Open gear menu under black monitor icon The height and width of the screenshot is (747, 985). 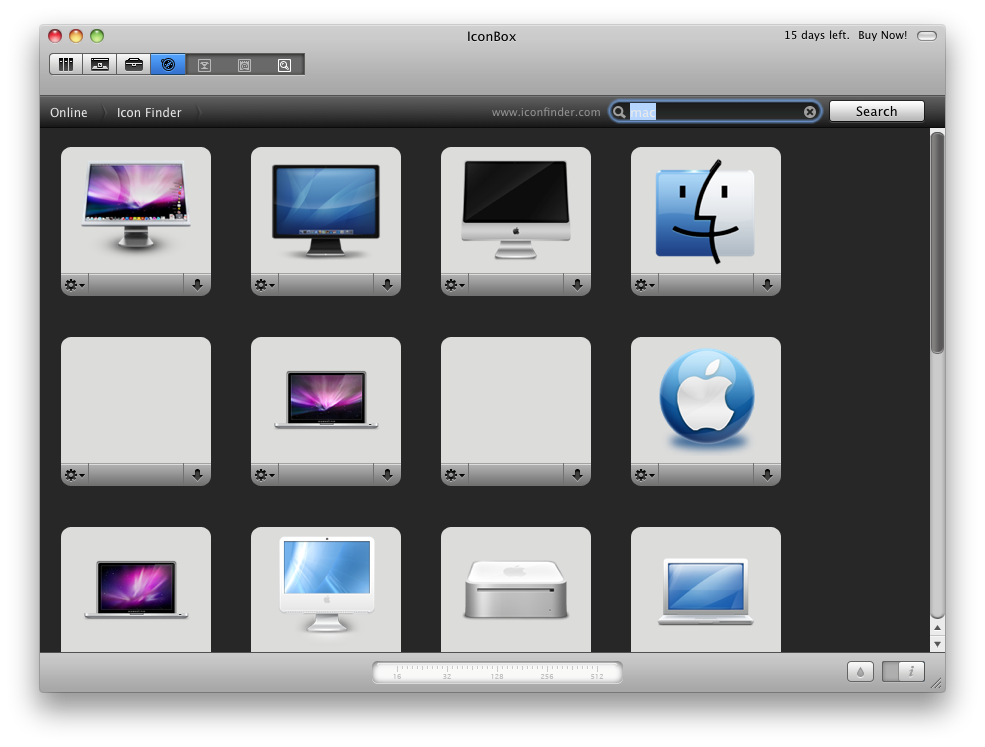tap(264, 285)
